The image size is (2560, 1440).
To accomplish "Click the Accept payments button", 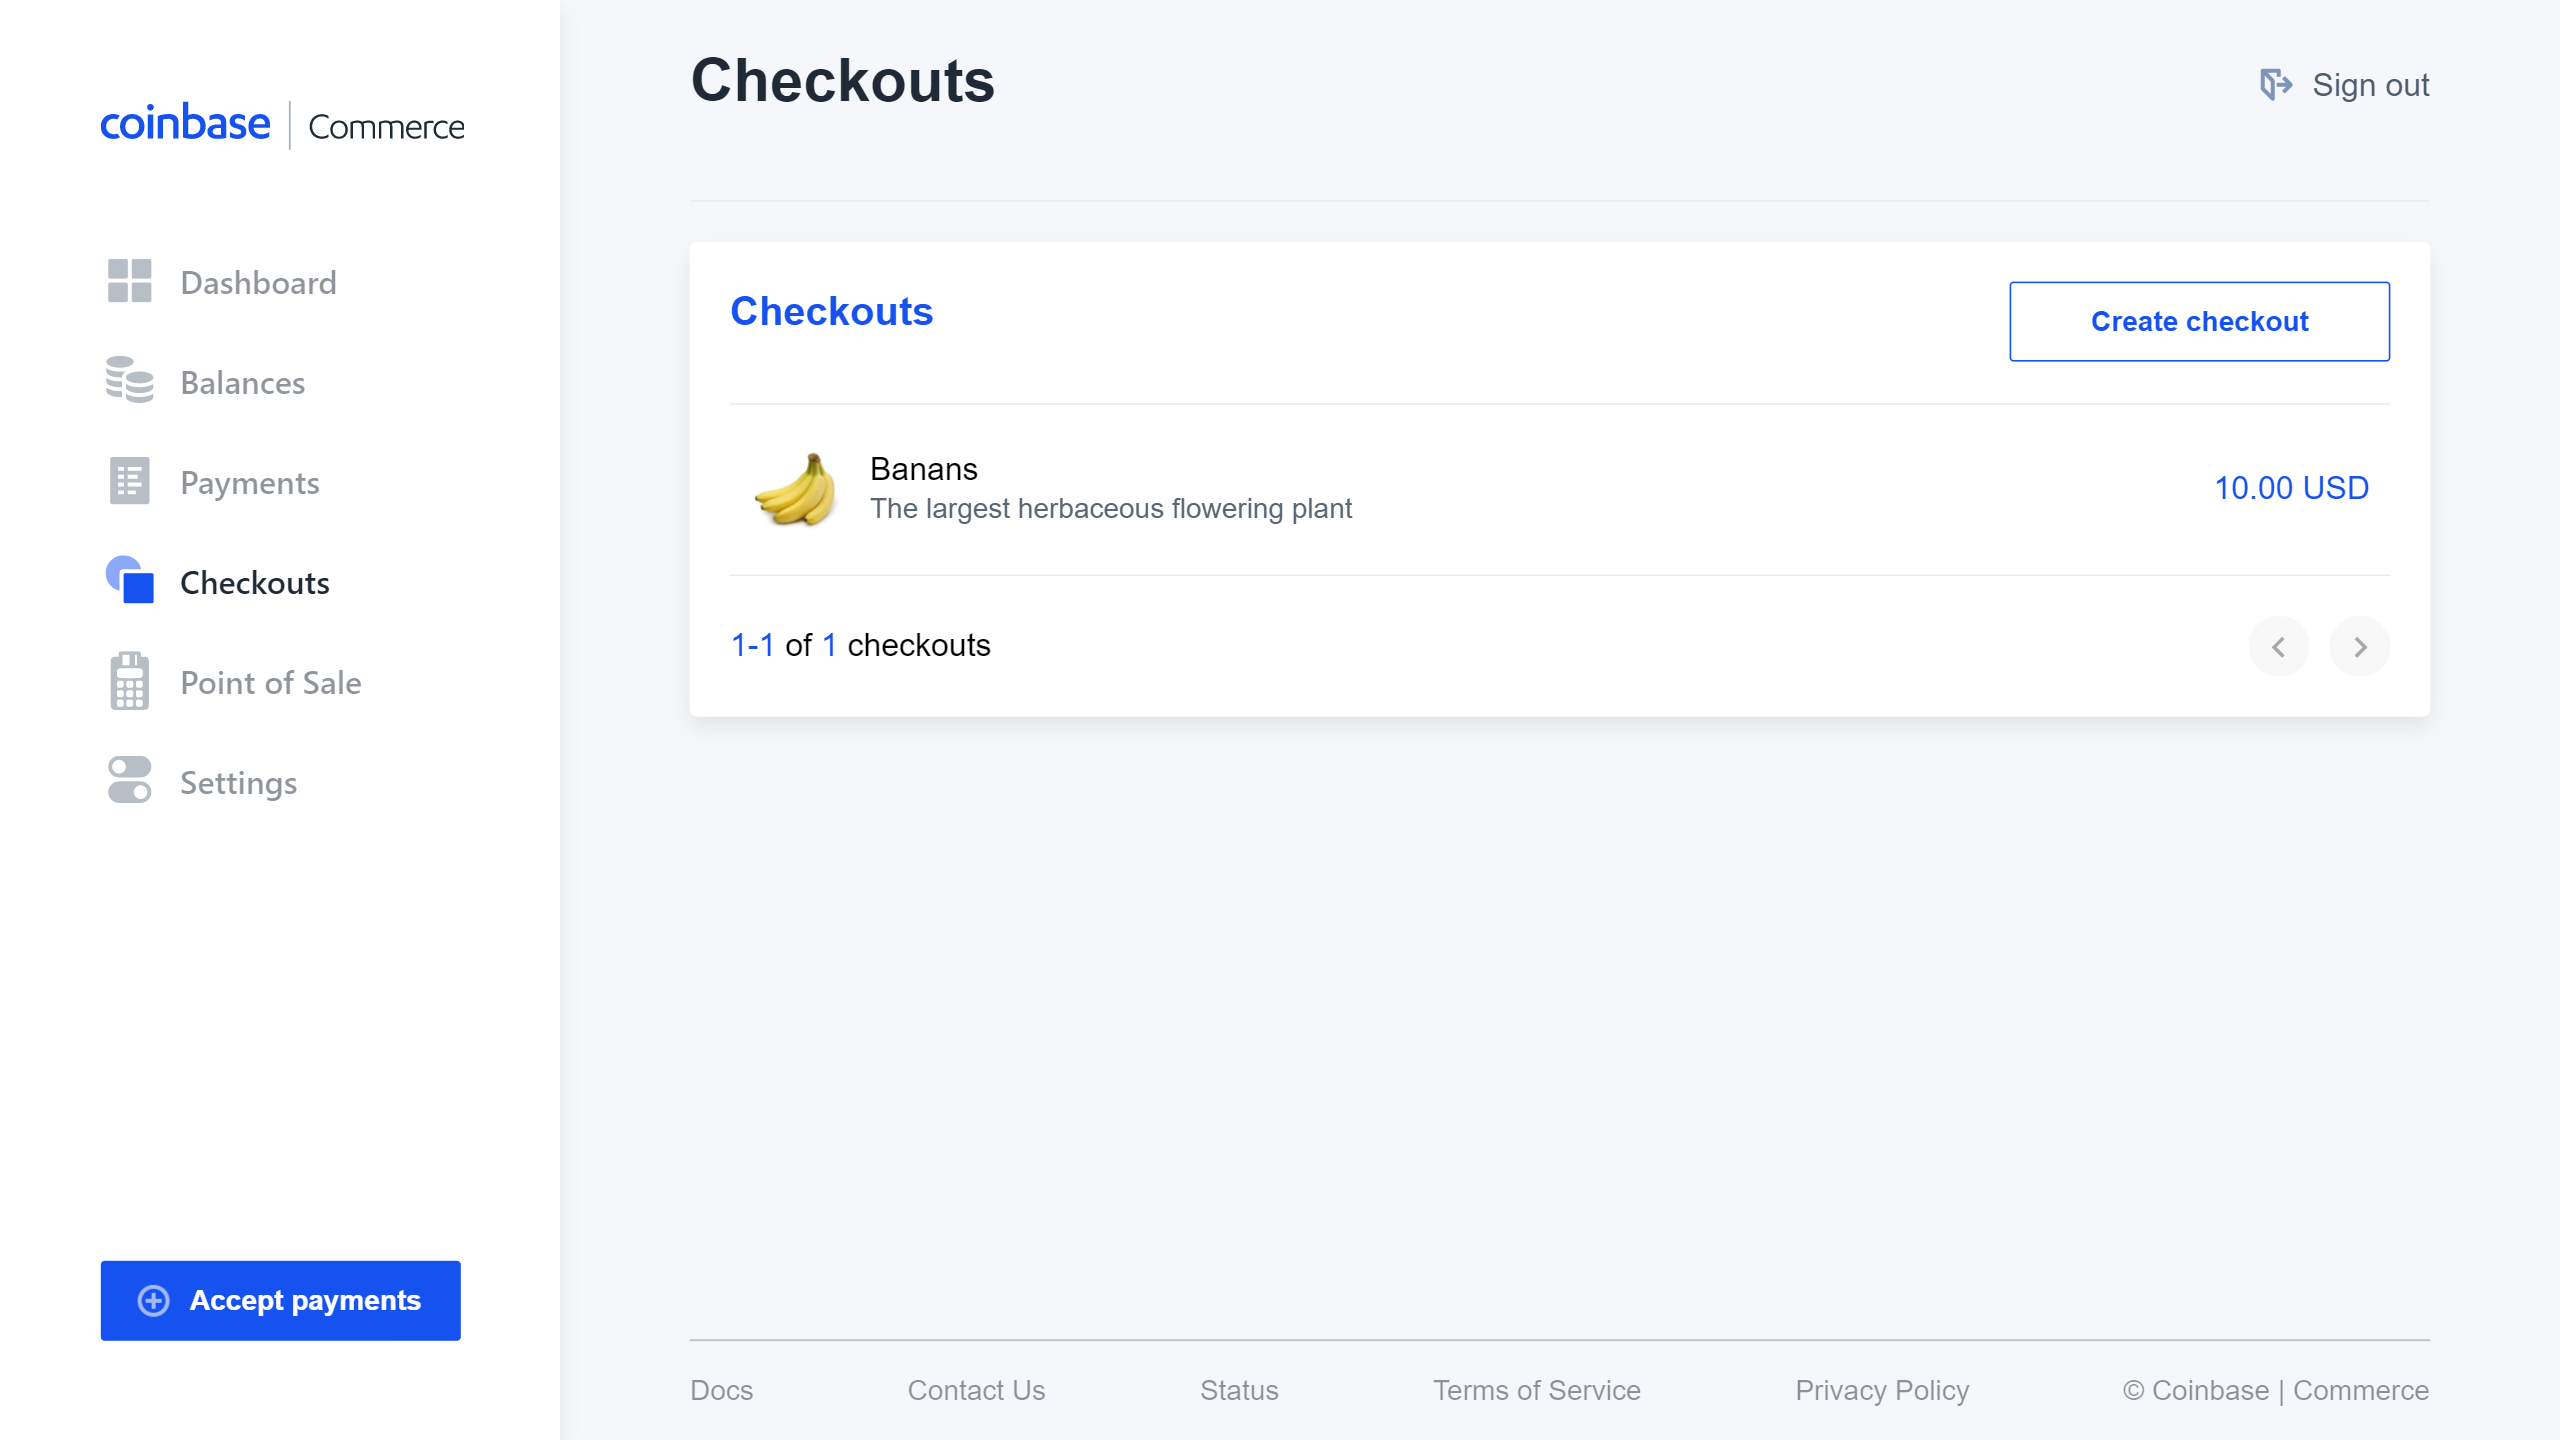I will [x=280, y=1299].
